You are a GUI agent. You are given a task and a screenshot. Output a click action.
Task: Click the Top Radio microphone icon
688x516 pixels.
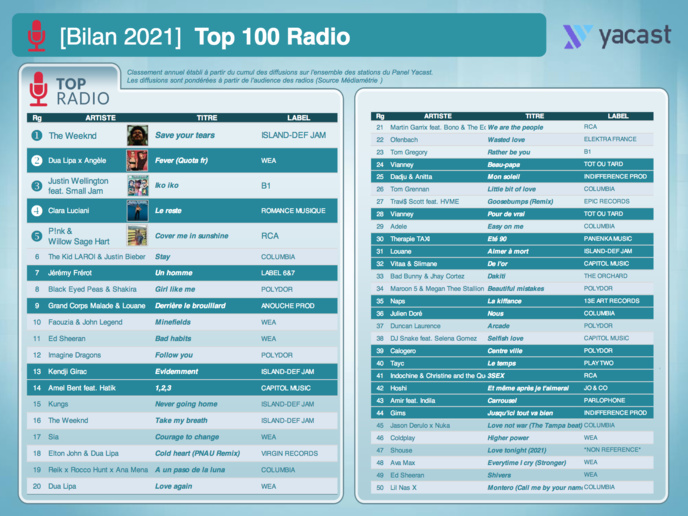coord(39,89)
